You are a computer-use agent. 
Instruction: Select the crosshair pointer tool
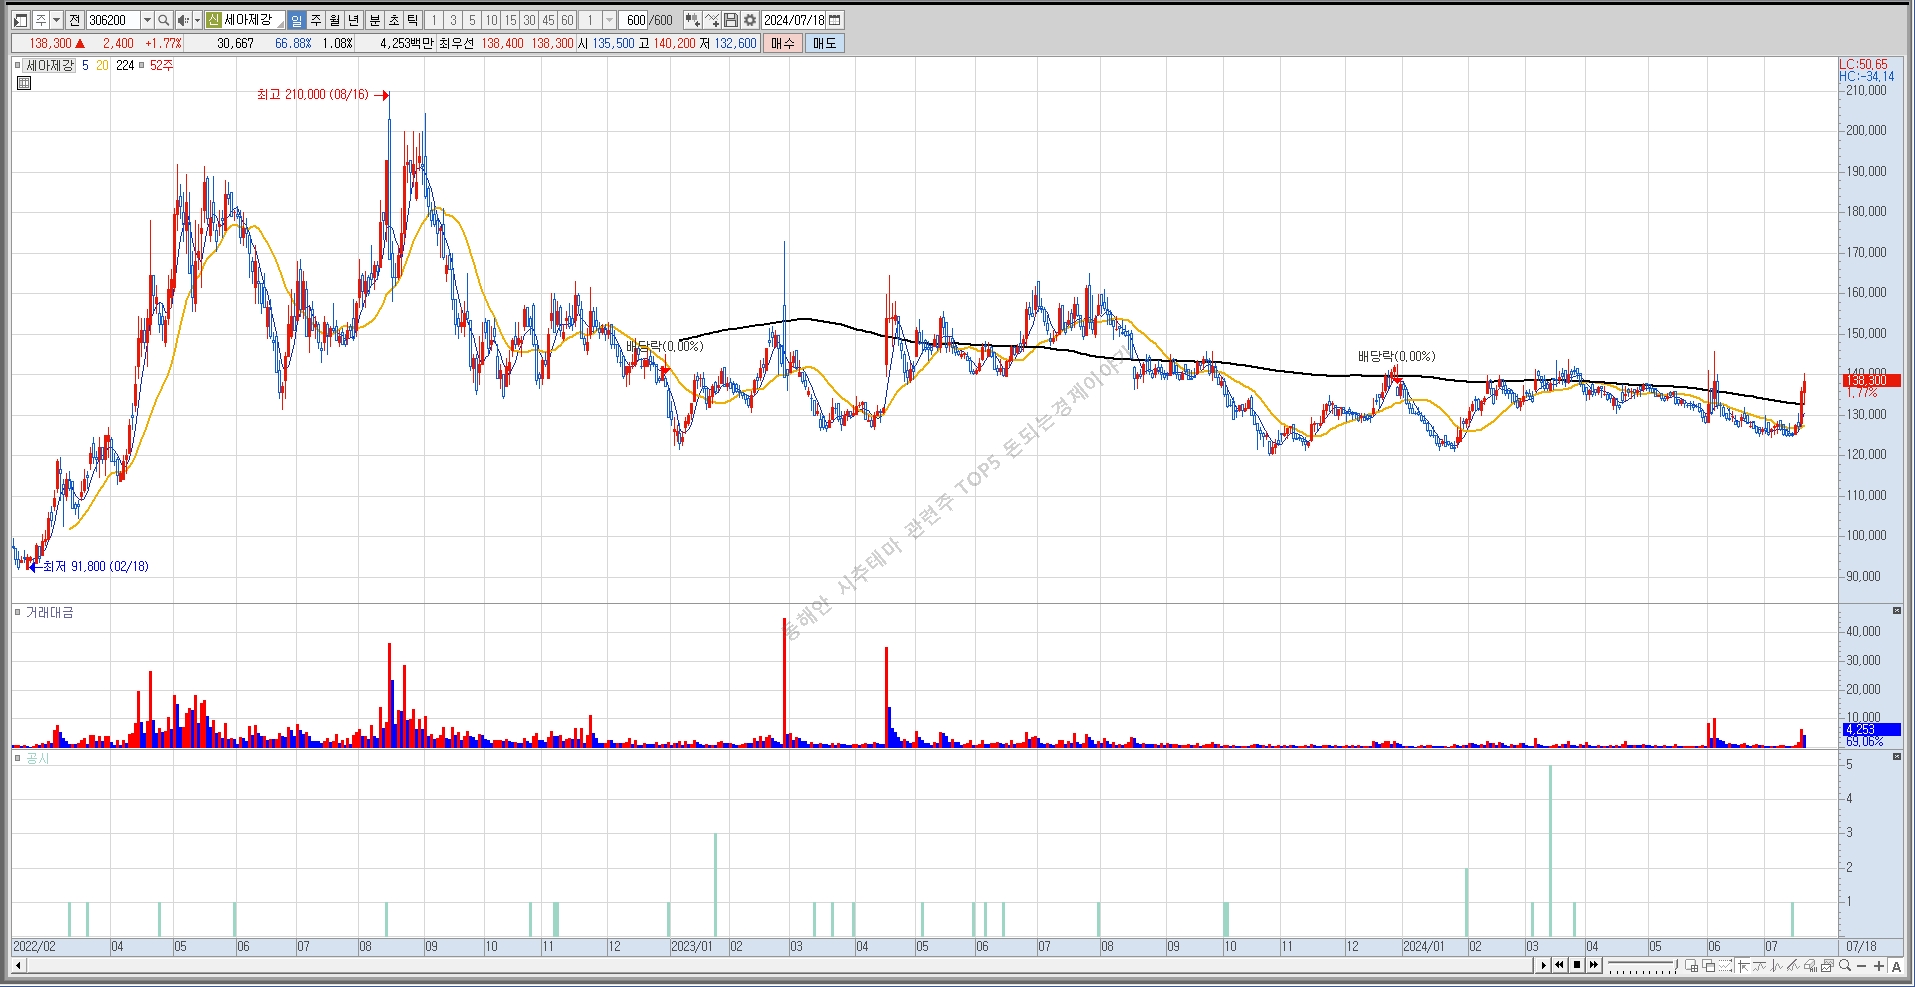coord(1743,965)
